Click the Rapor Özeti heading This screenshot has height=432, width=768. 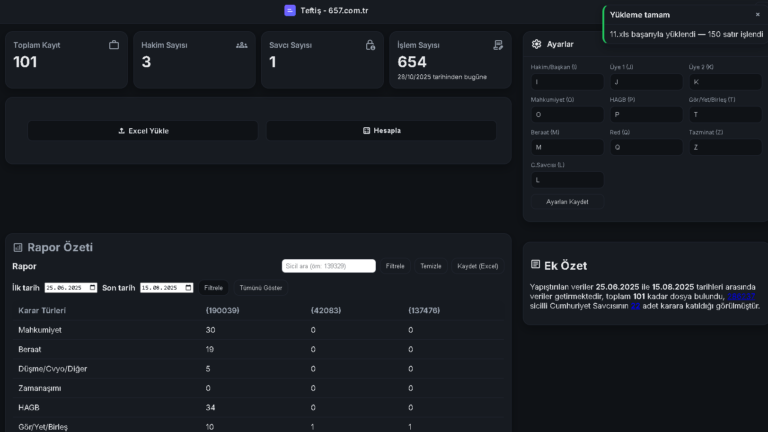point(60,247)
